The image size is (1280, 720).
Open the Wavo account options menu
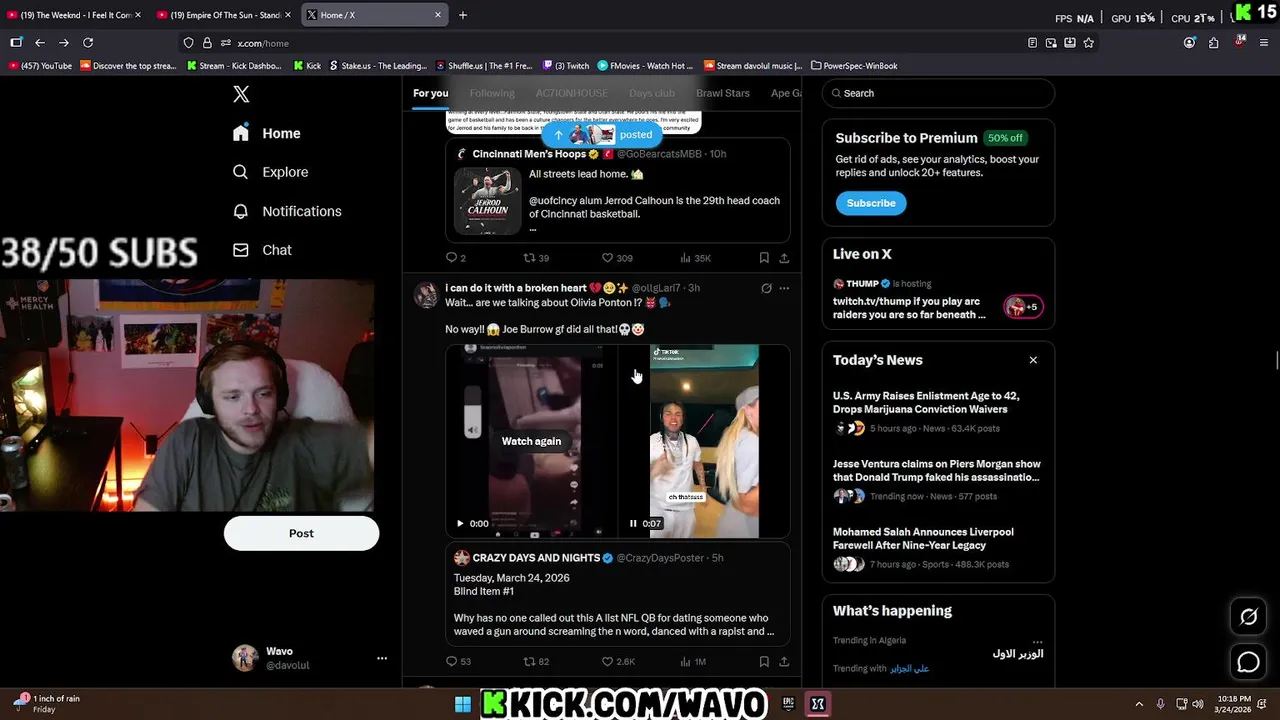pyautogui.click(x=381, y=658)
